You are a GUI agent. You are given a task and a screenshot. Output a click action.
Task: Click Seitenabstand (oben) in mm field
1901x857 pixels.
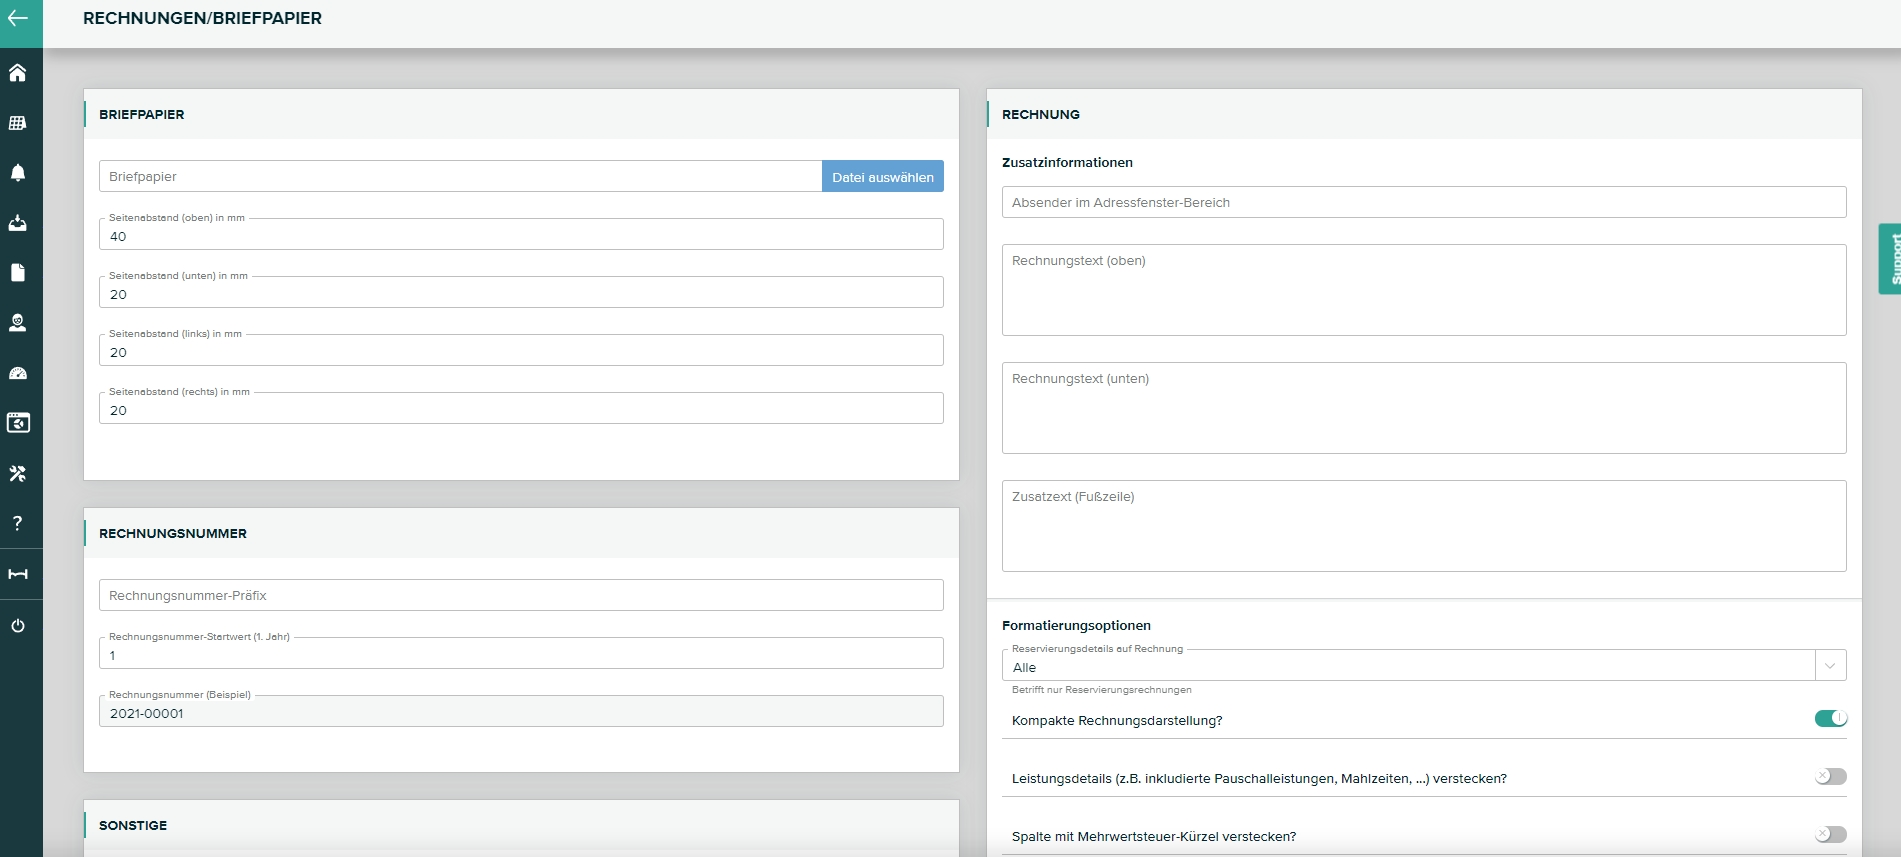tap(520, 236)
